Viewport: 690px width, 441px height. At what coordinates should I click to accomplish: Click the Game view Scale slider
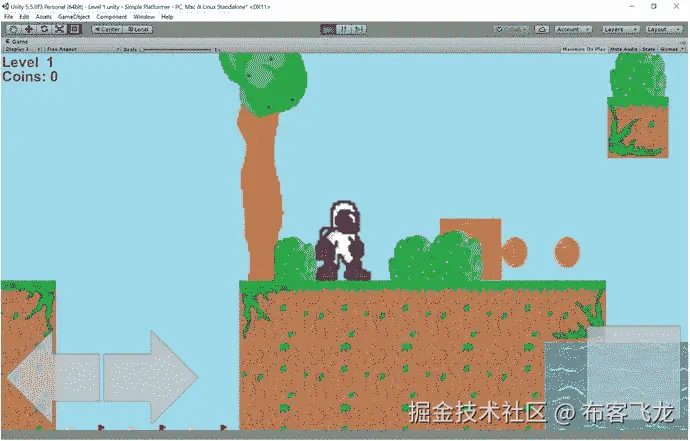click(x=178, y=50)
